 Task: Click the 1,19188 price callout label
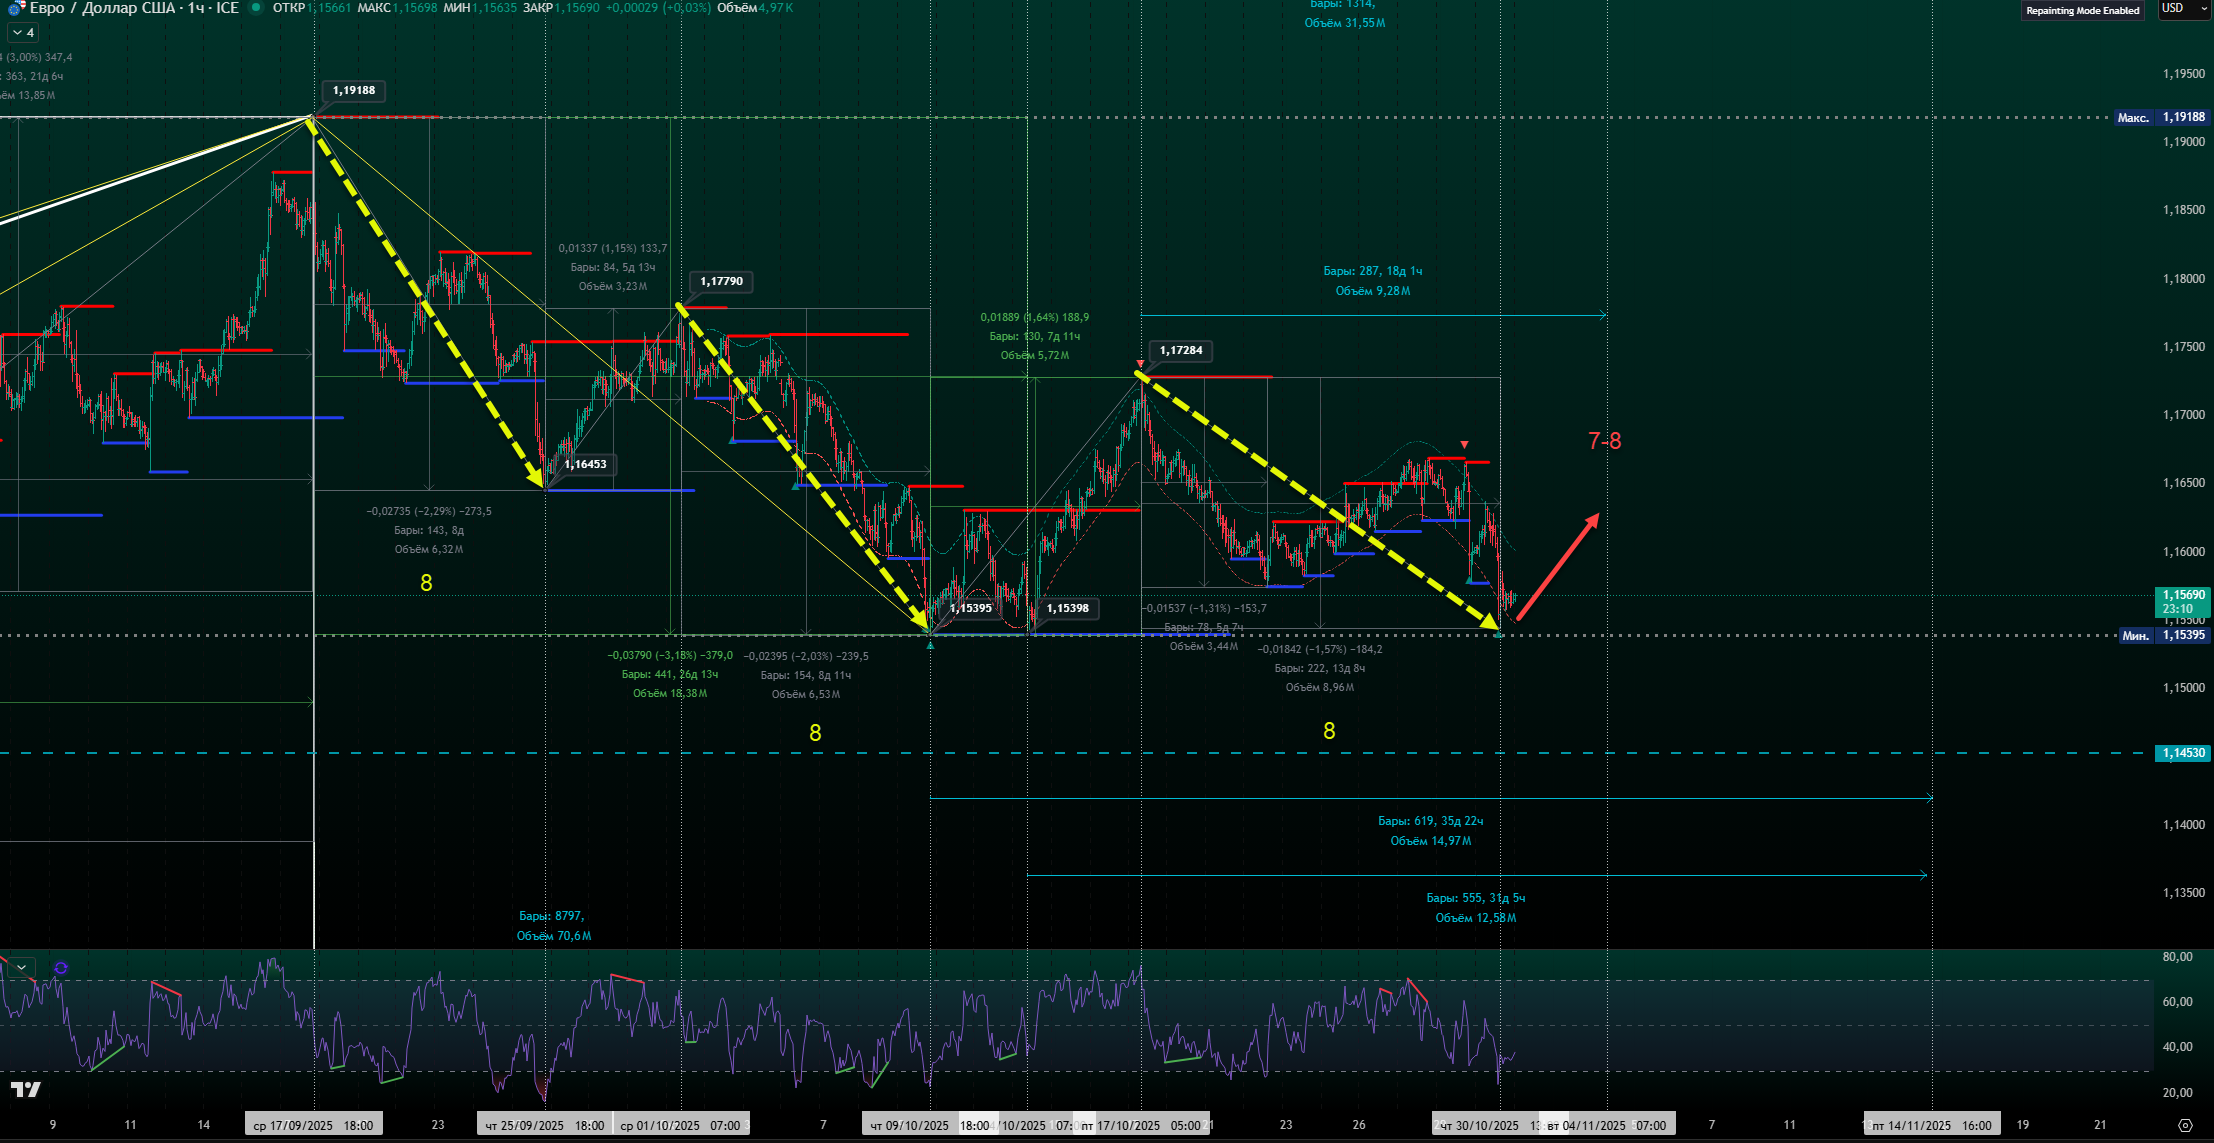(x=354, y=91)
